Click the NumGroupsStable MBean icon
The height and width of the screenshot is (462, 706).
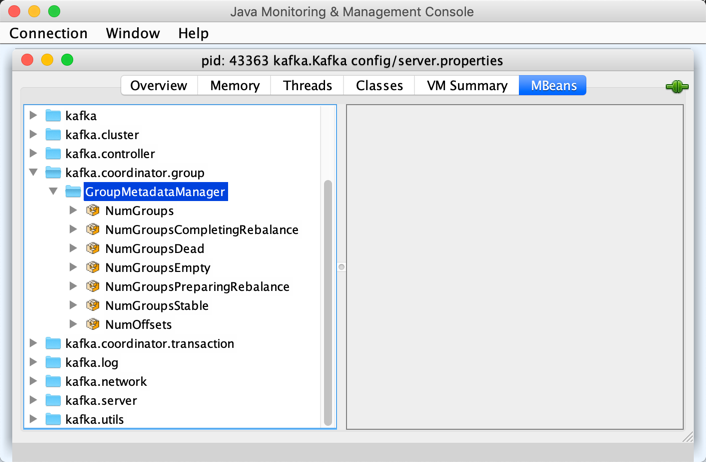pos(93,306)
